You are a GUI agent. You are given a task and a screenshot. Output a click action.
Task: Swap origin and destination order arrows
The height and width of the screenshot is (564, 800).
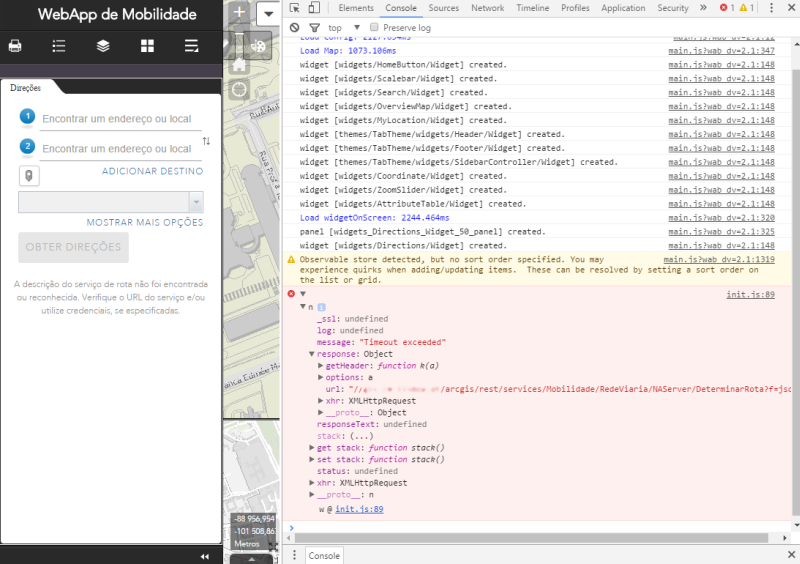pos(206,141)
